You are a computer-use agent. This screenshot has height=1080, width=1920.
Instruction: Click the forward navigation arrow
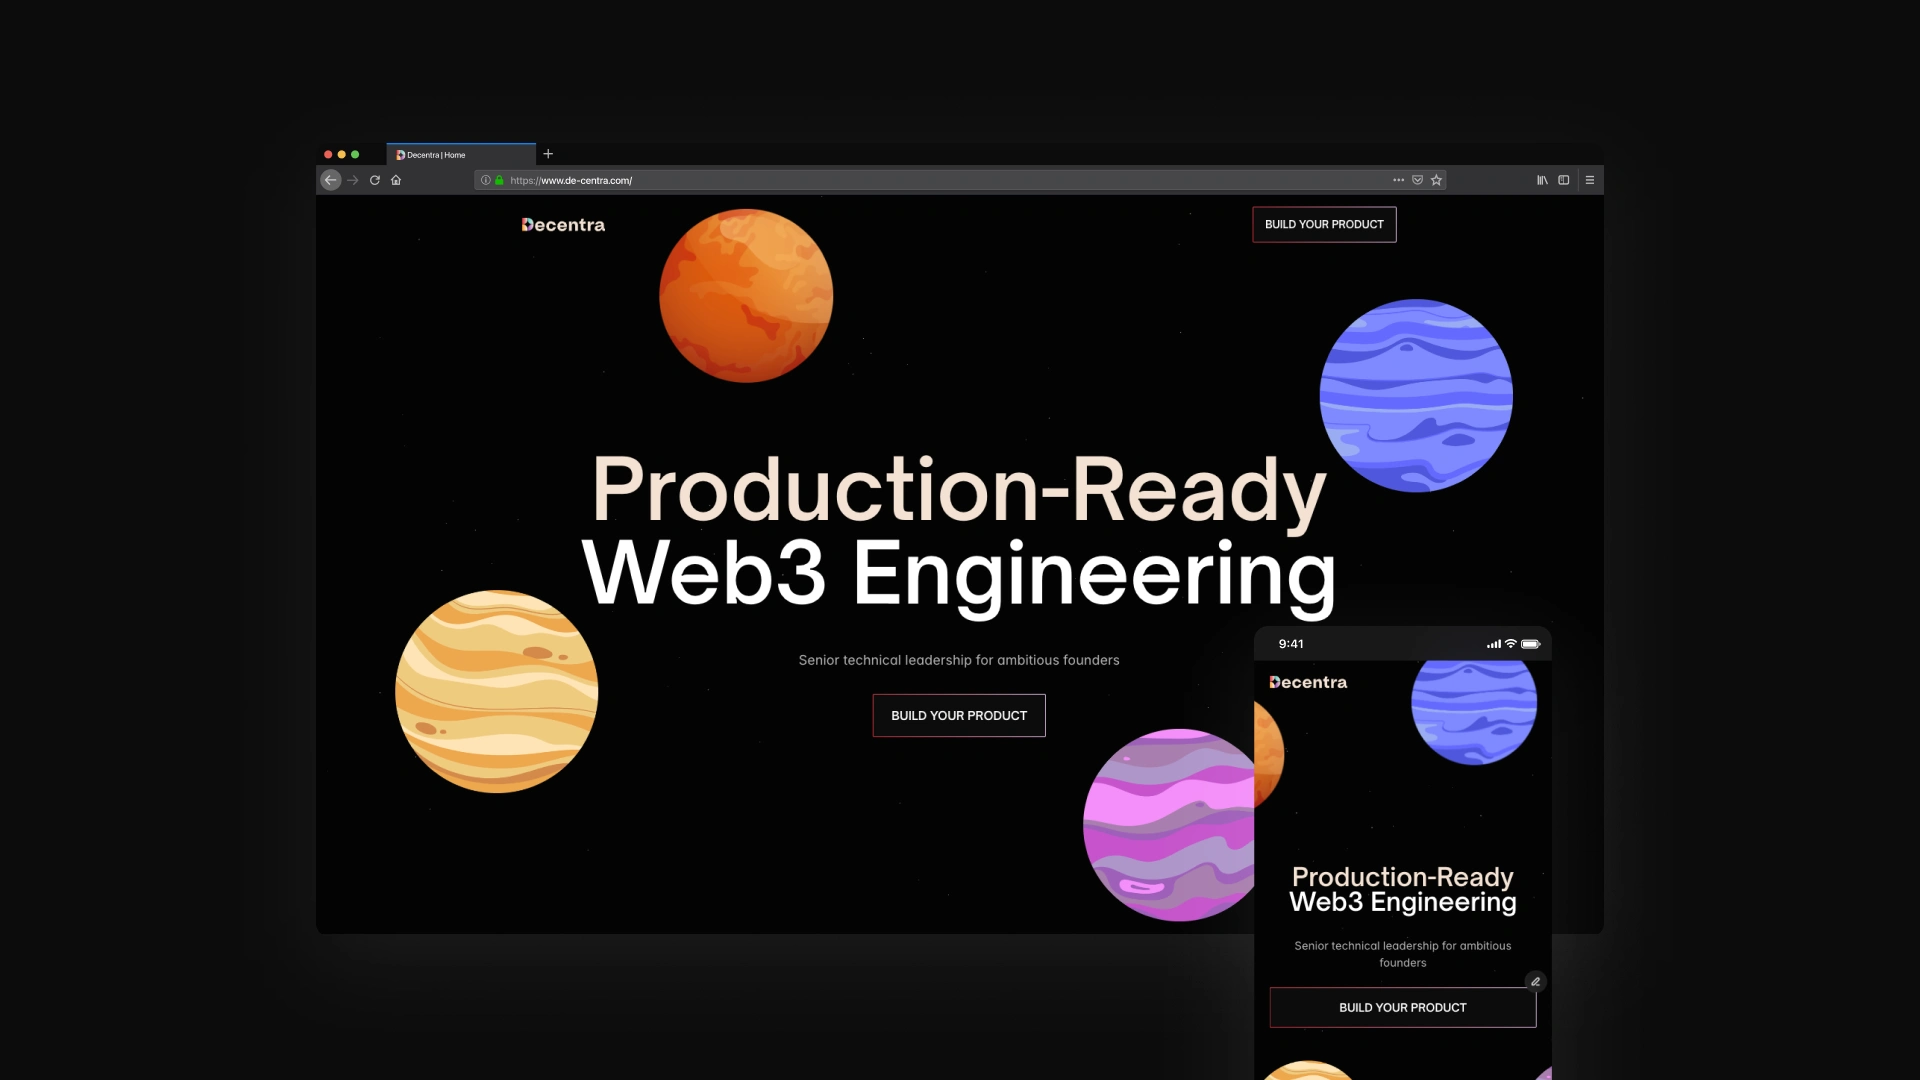353,180
